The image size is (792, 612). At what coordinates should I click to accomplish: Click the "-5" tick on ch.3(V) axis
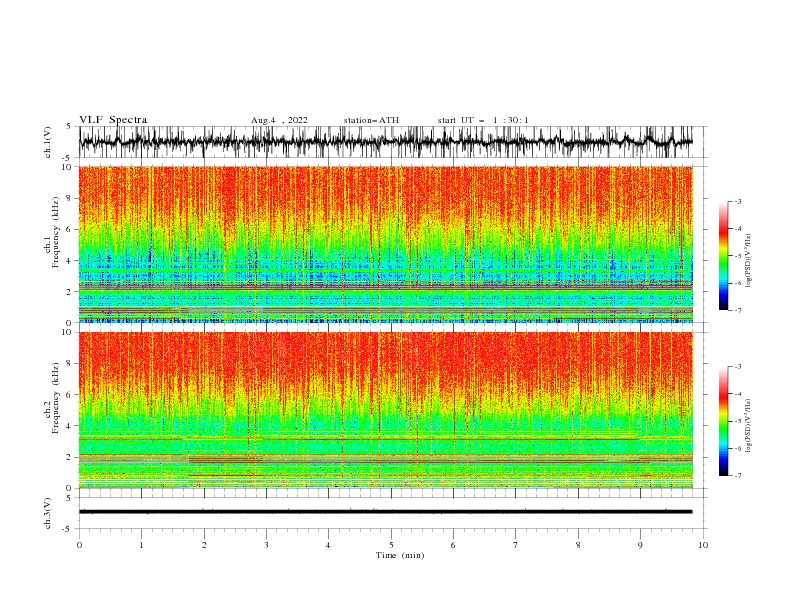pyautogui.click(x=68, y=529)
